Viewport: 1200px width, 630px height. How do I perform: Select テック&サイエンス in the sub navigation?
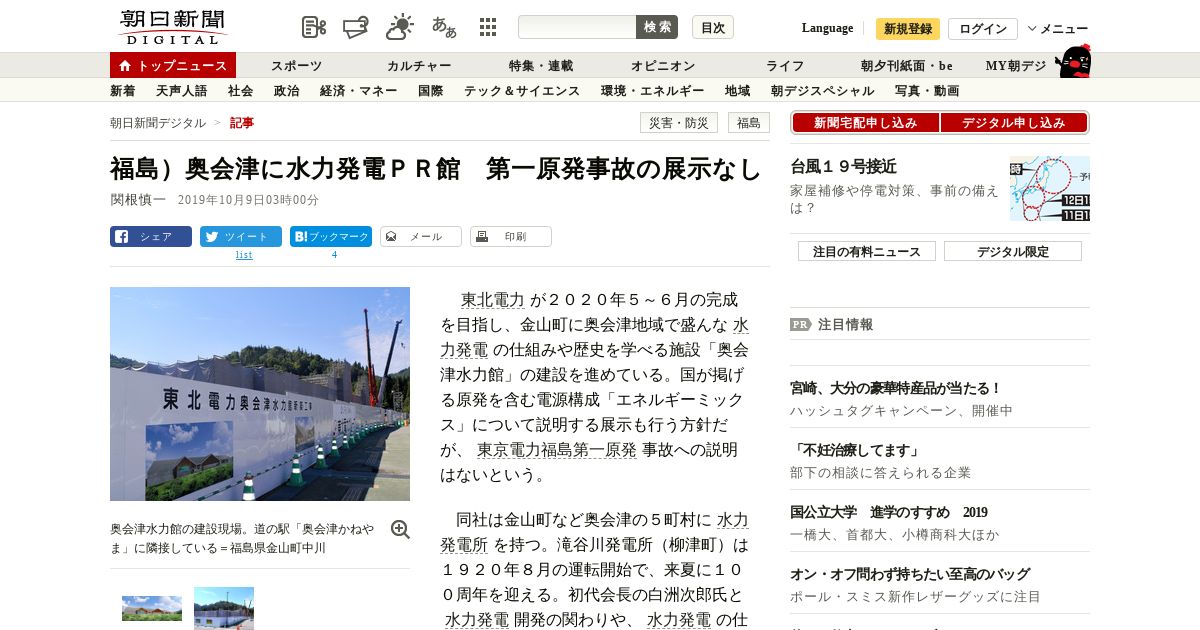pyautogui.click(x=522, y=91)
